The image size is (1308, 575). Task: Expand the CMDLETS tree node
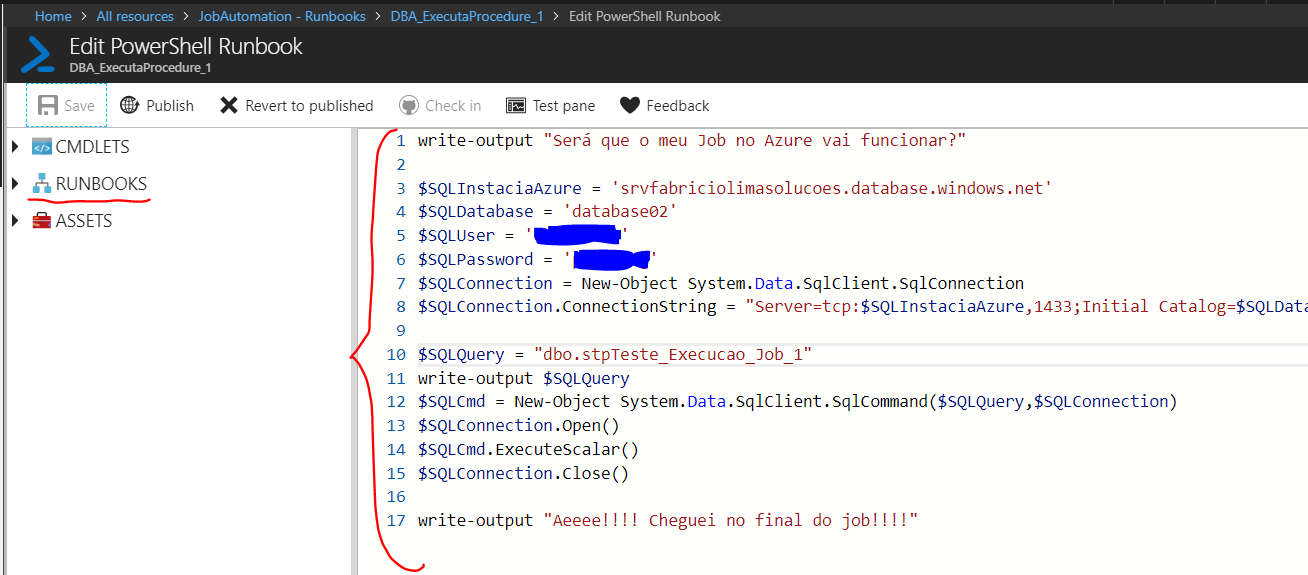pos(15,147)
